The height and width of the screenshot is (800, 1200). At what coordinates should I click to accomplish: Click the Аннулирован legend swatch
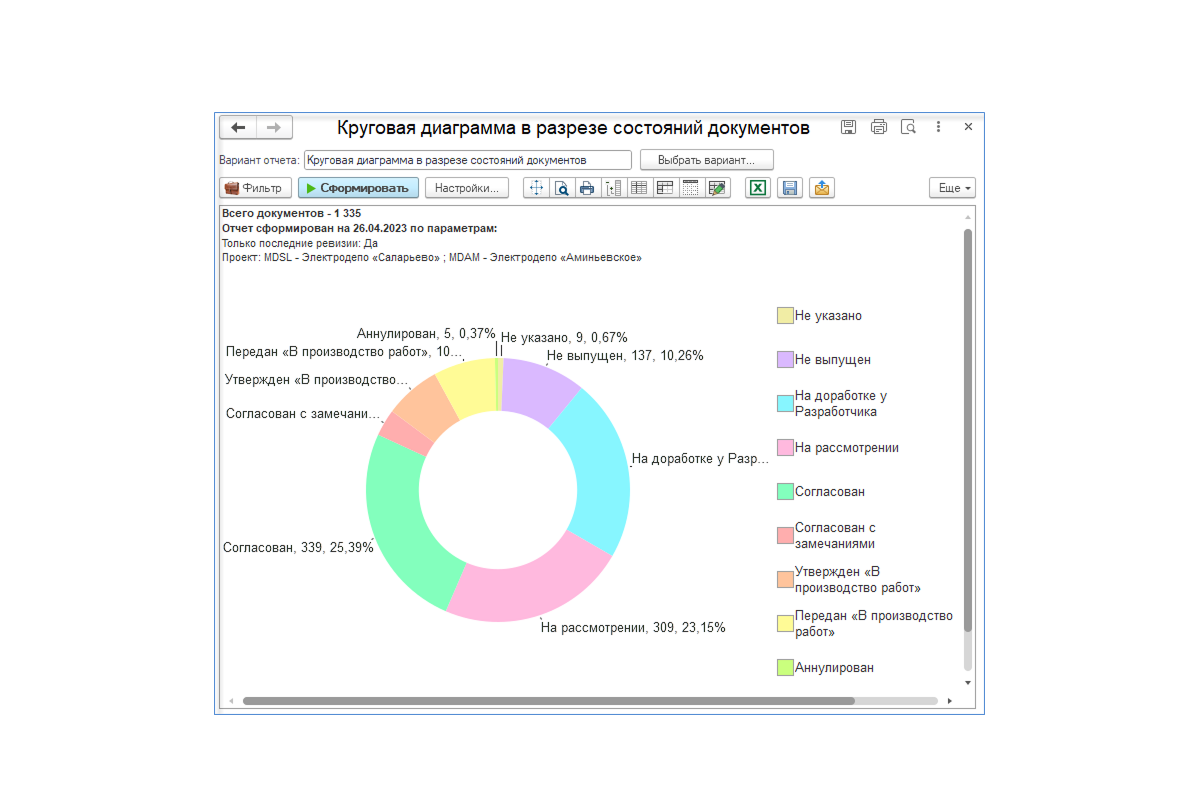tap(785, 668)
